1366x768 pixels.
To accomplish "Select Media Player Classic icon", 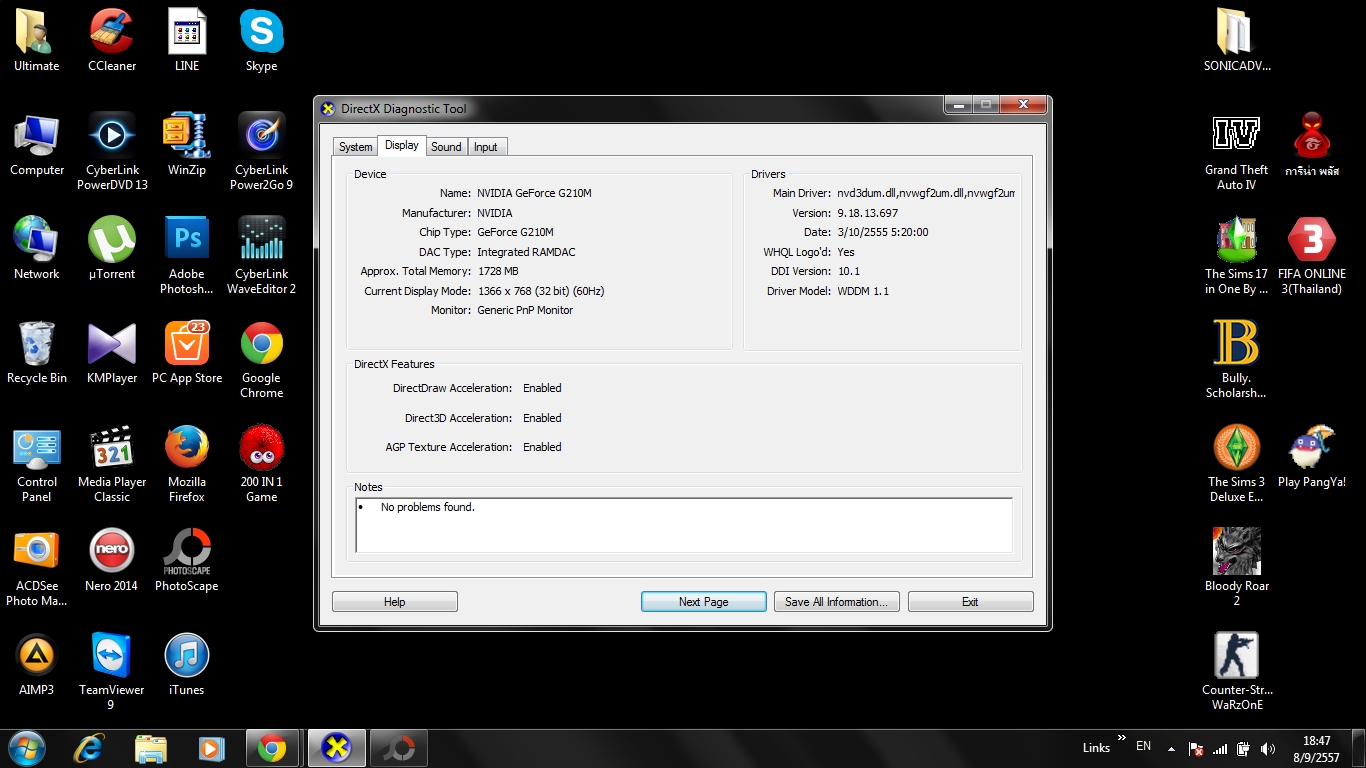I will 112,464.
